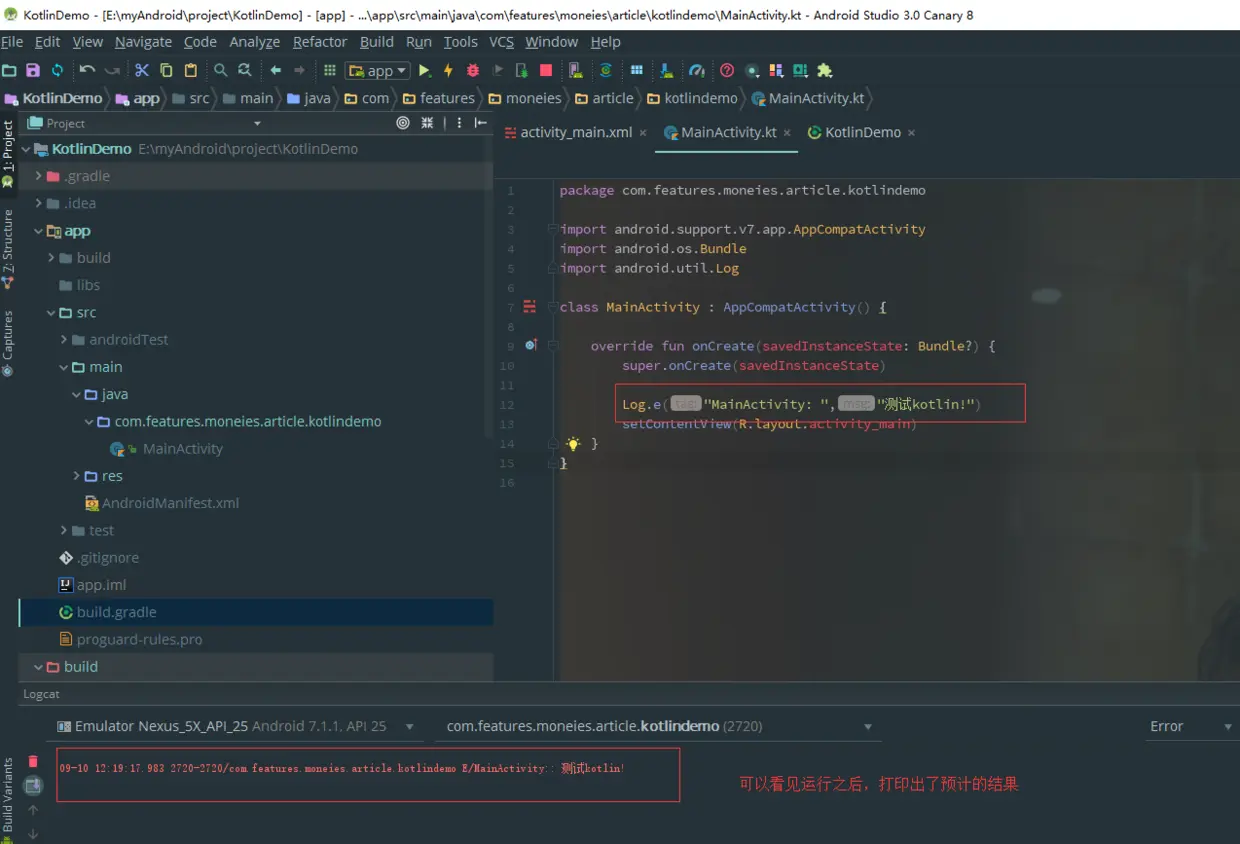Navigate back with the left arrow icon

pos(275,70)
